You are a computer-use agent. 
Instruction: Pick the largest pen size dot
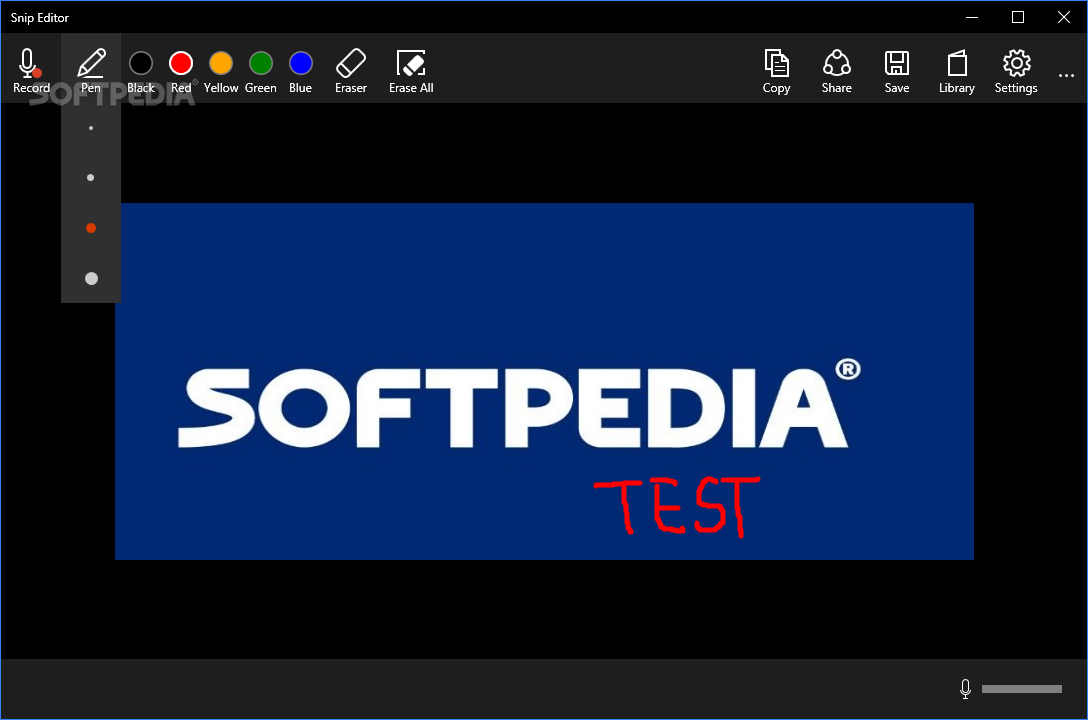tap(91, 278)
